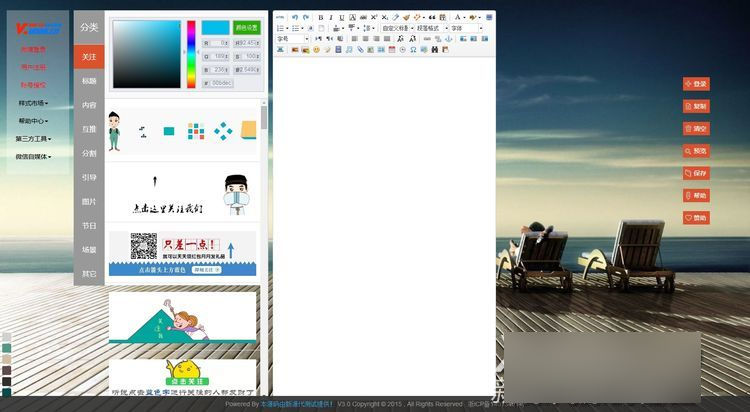Click align left paragraph icon
Viewport: 750px width, 412px height.
point(355,39)
